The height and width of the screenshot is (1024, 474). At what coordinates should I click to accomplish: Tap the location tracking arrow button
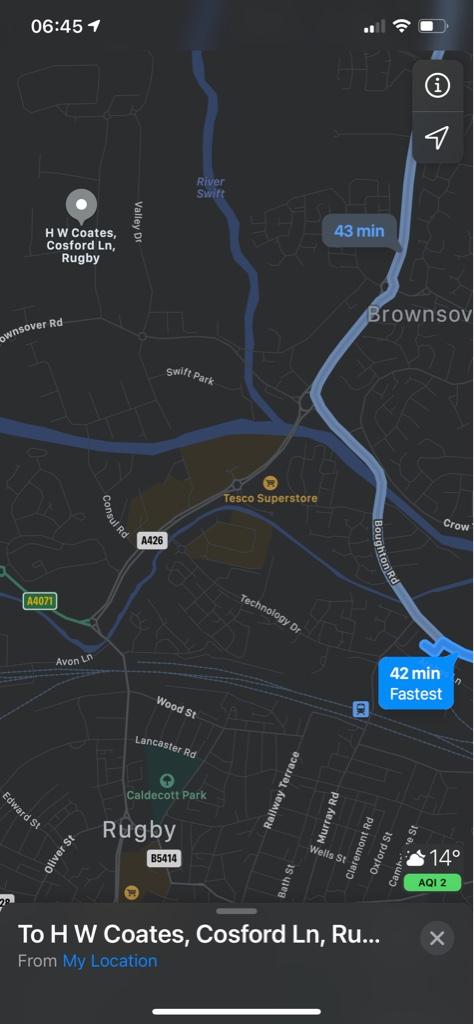437,137
